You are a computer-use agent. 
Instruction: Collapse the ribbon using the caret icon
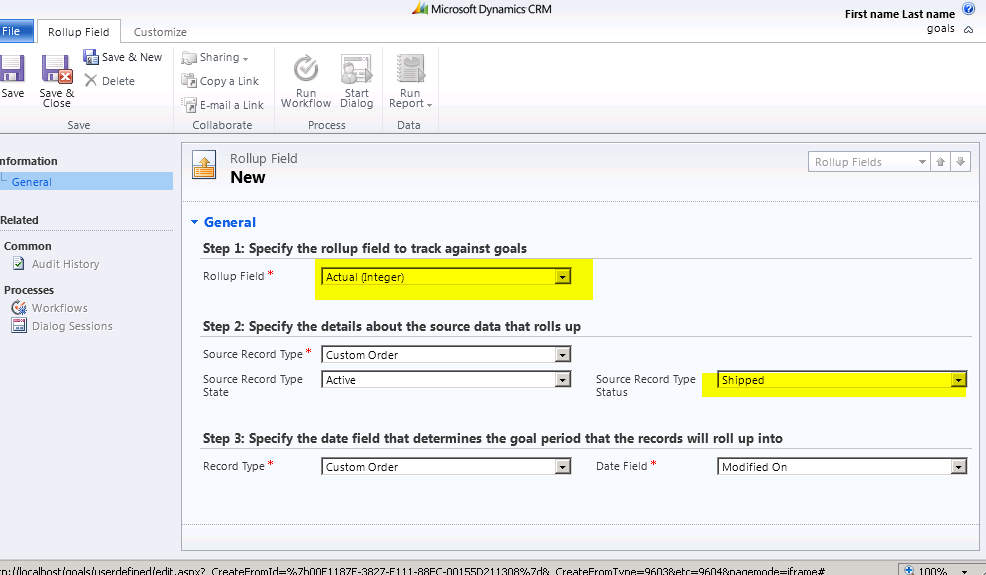(969, 30)
